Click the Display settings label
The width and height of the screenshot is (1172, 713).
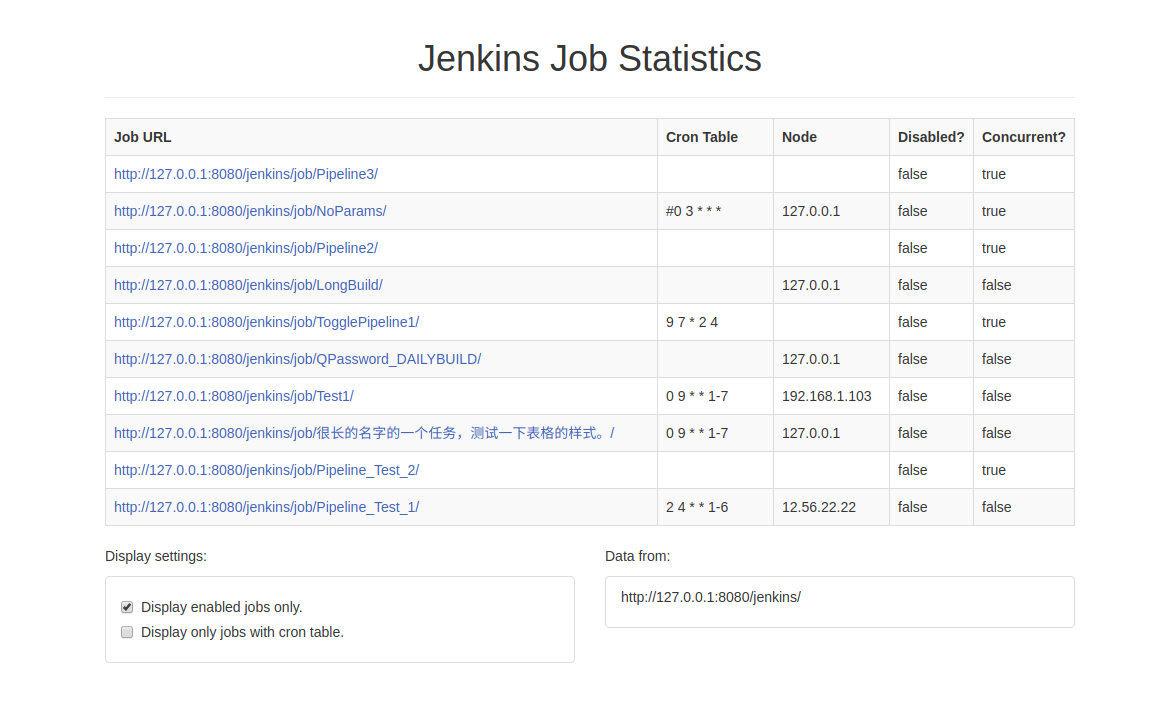pyautogui.click(x=155, y=556)
